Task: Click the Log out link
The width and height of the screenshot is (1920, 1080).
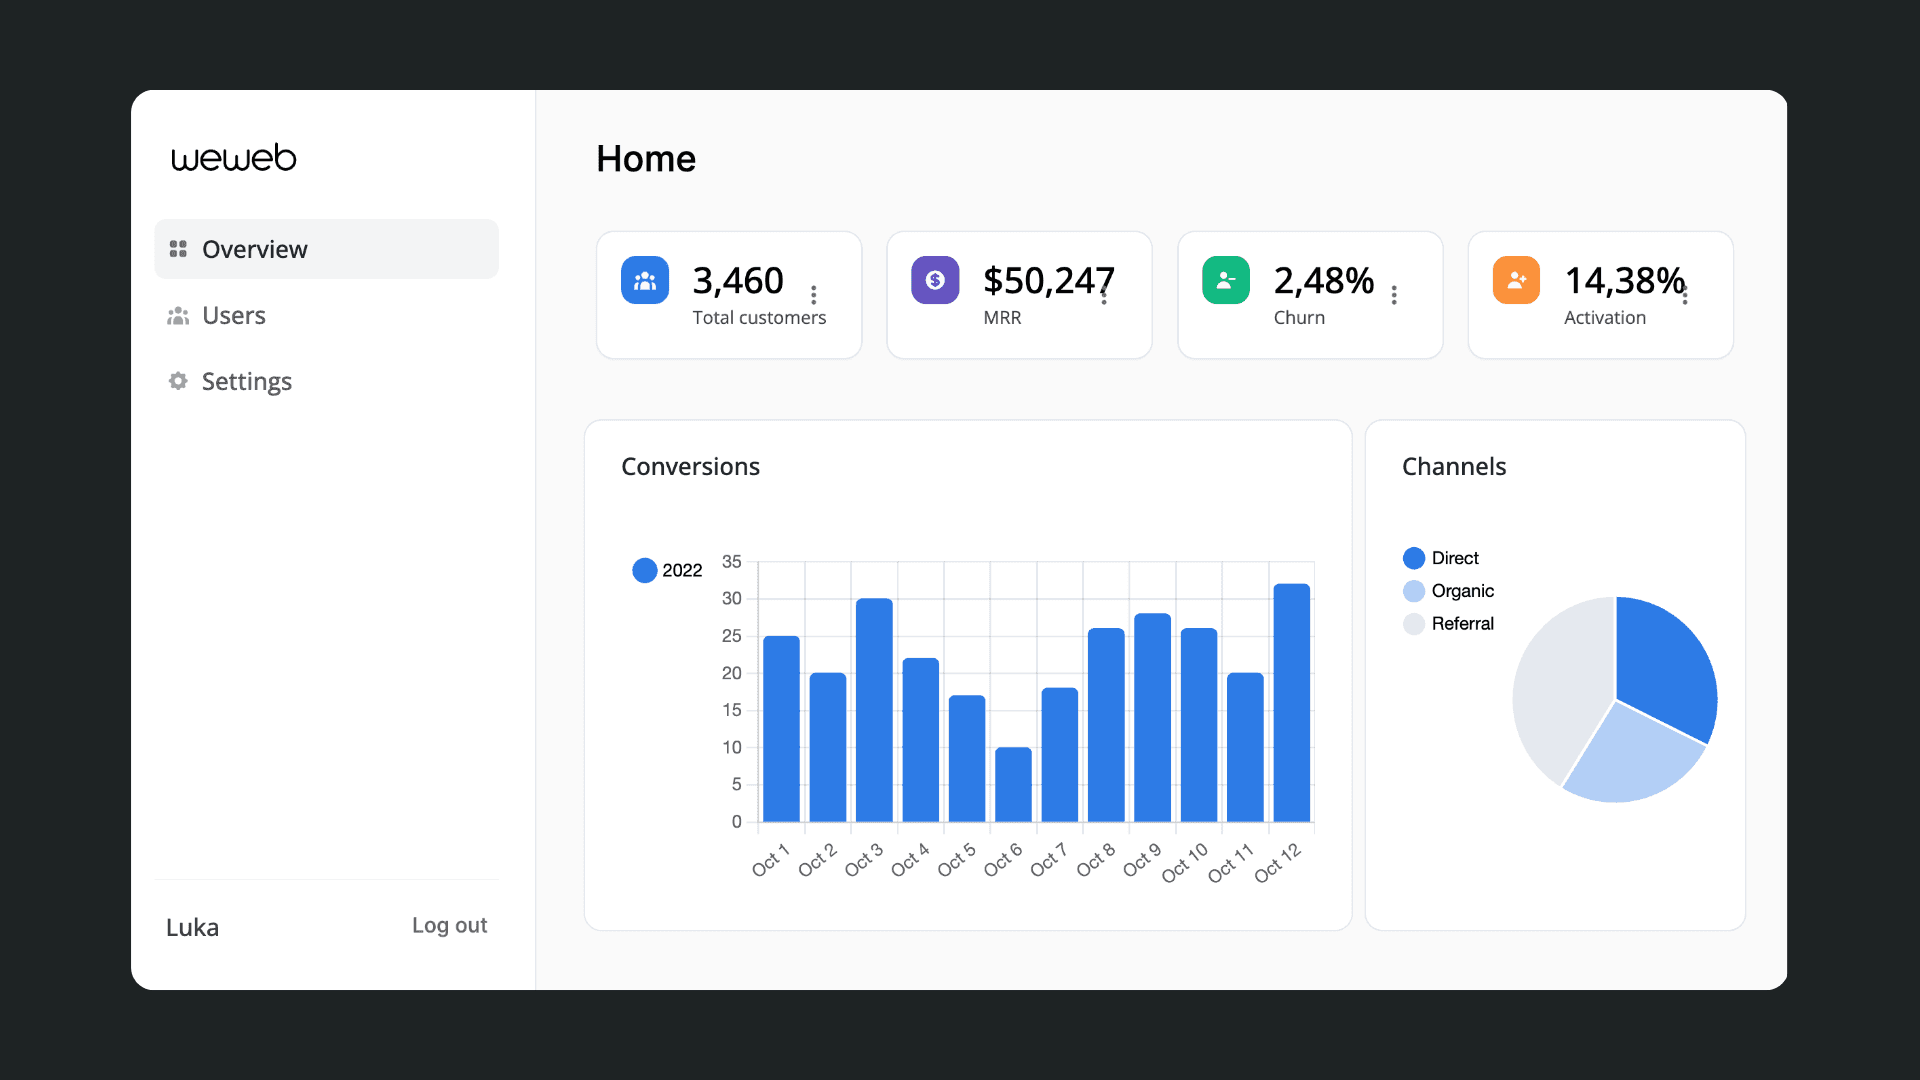Action: pyautogui.click(x=449, y=925)
